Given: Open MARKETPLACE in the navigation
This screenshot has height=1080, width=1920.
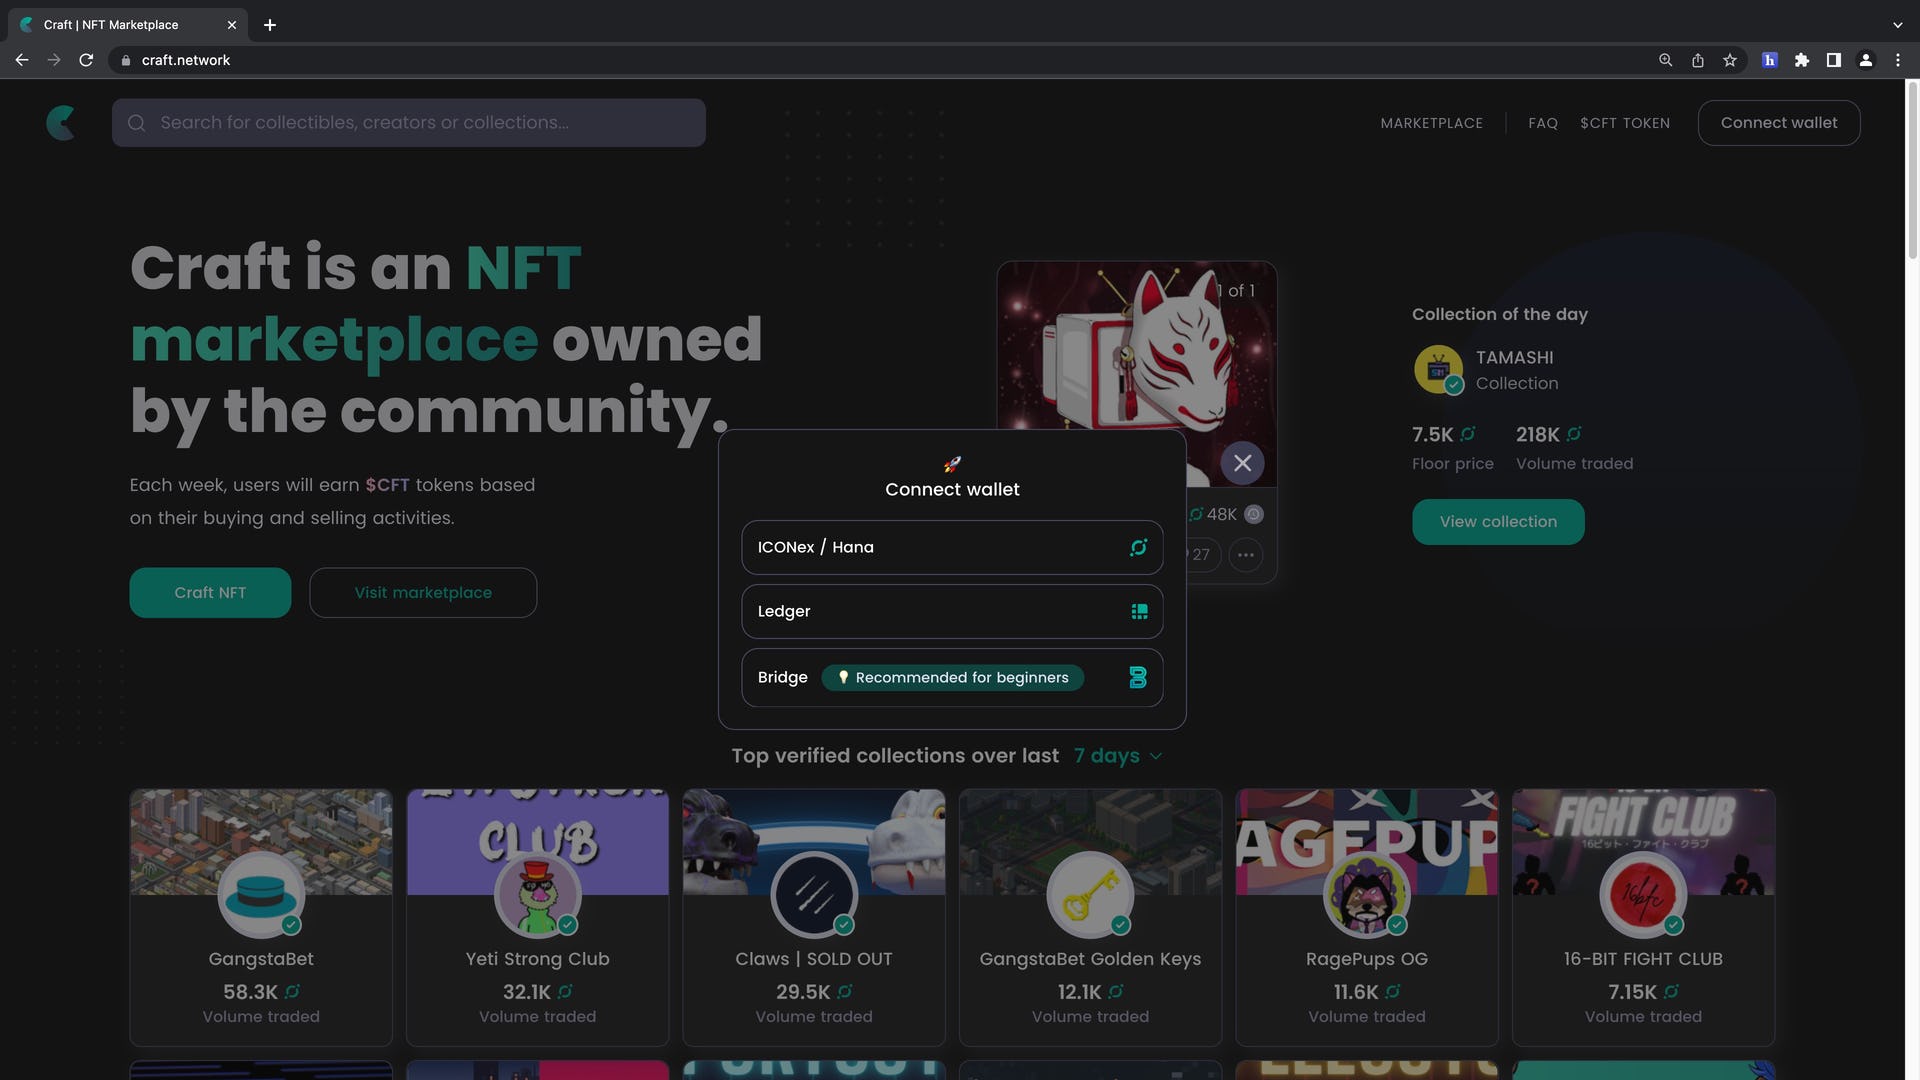Looking at the screenshot, I should 1432,123.
